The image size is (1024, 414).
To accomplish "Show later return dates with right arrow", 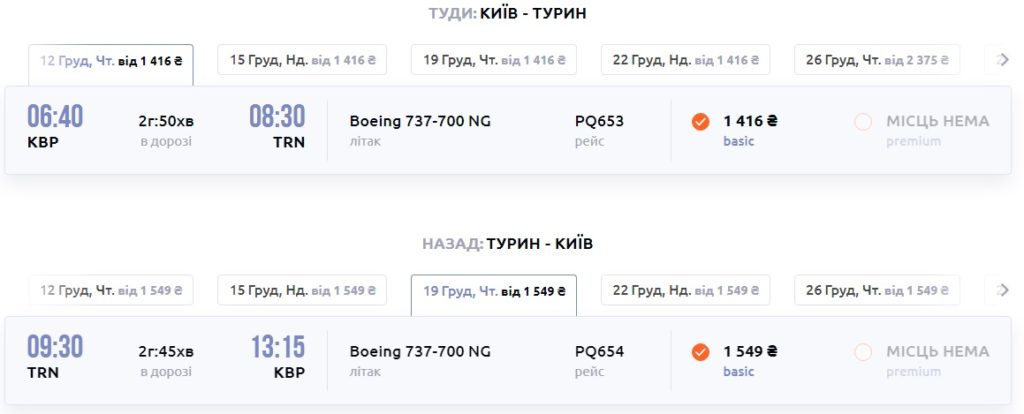I will [x=1003, y=290].
